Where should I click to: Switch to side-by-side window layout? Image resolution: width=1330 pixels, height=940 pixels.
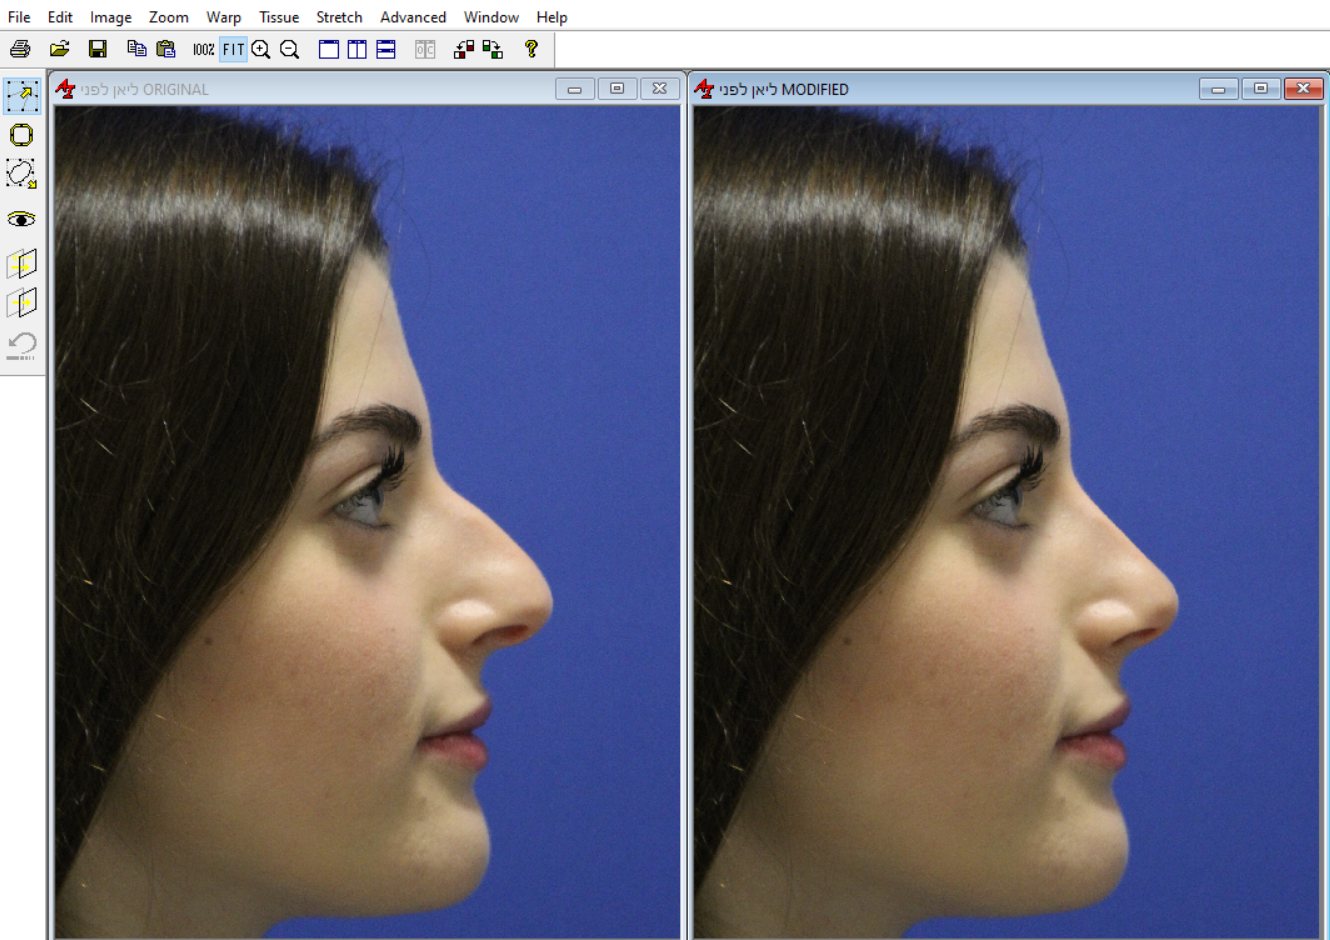(357, 49)
